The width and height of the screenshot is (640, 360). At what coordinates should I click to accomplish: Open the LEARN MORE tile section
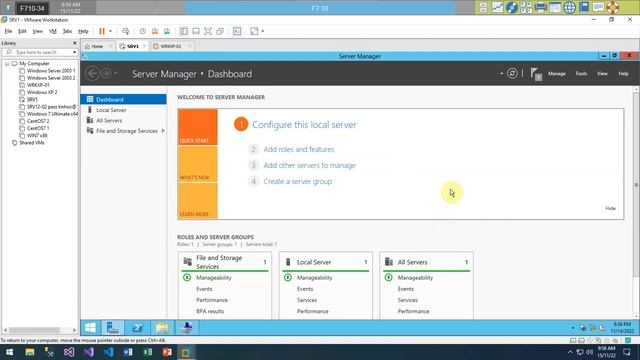tap(198, 200)
